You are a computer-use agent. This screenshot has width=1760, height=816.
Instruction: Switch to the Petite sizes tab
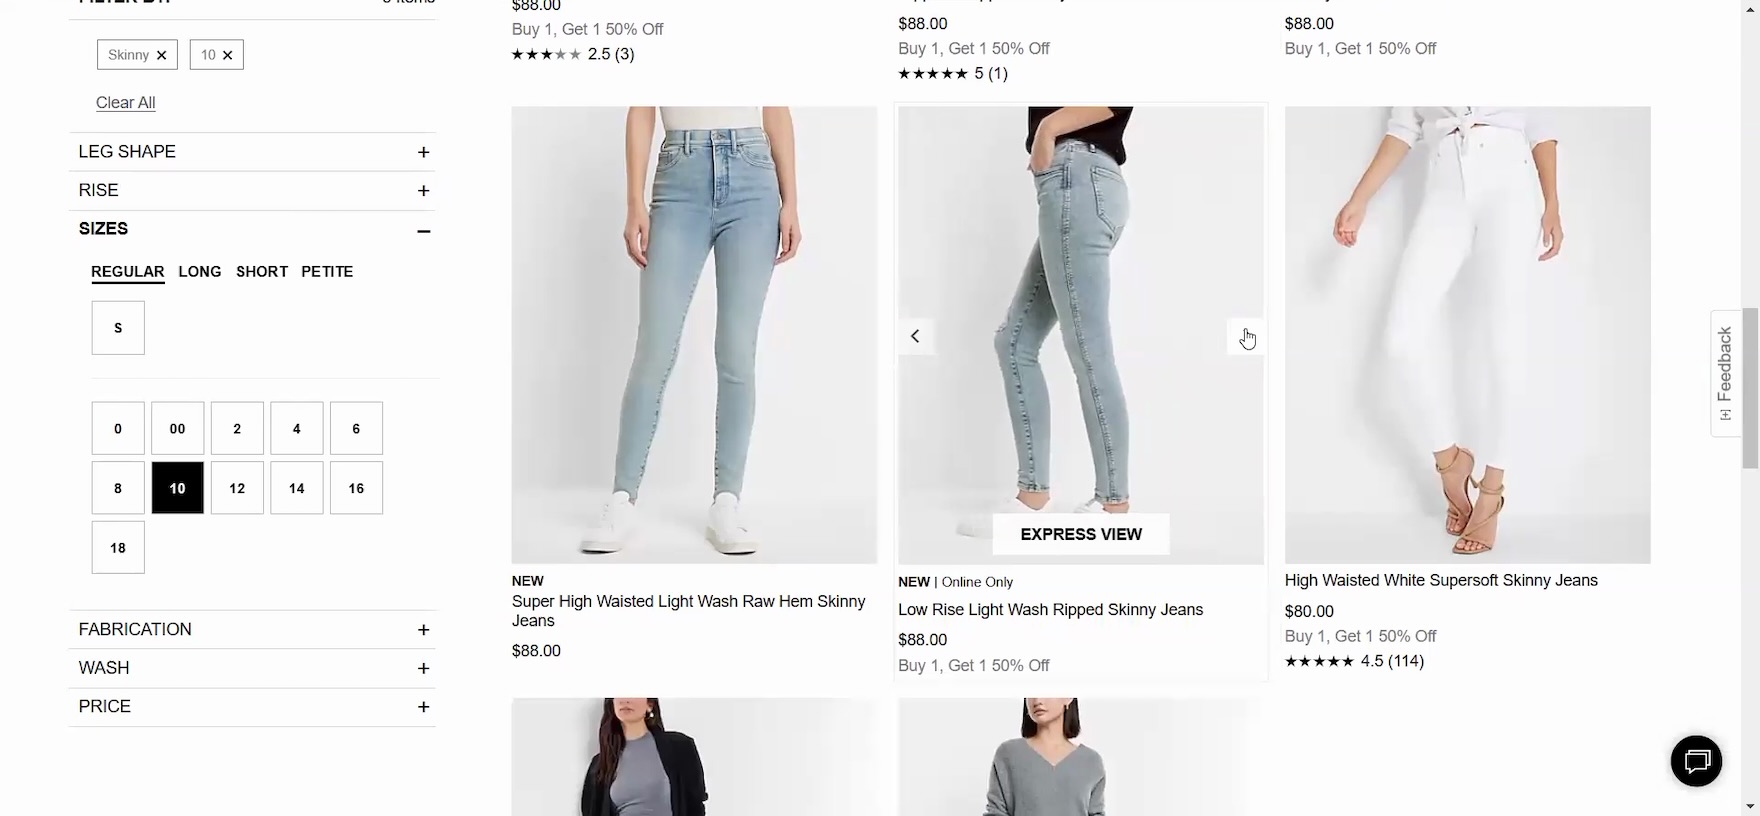pos(327,272)
